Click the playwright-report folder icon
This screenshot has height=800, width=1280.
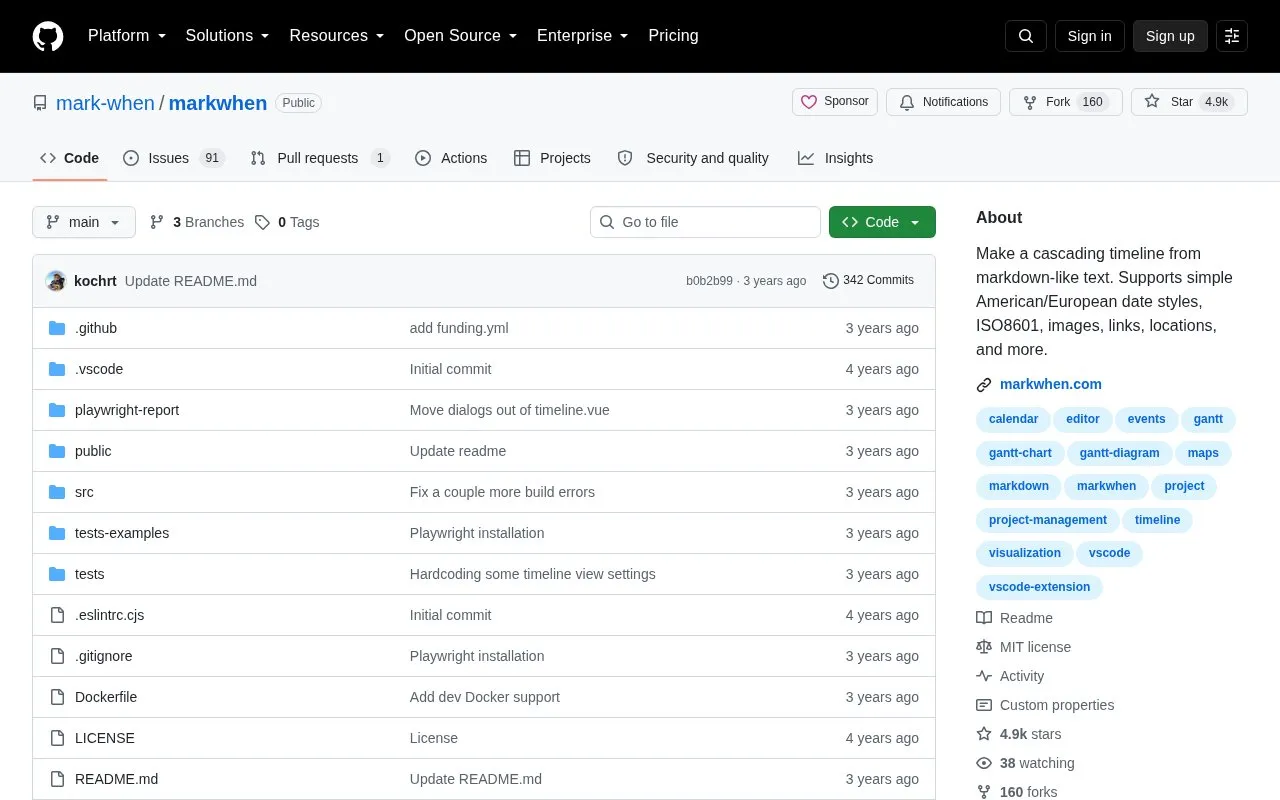pyautogui.click(x=57, y=410)
